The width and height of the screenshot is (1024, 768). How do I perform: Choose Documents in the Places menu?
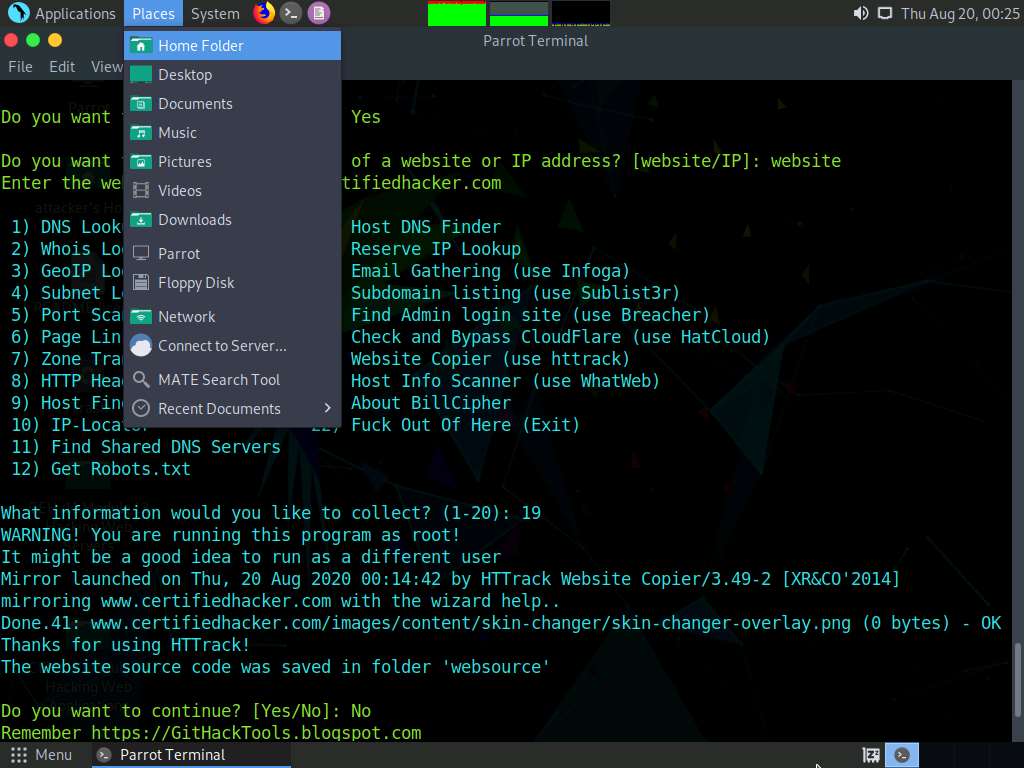(x=232, y=103)
